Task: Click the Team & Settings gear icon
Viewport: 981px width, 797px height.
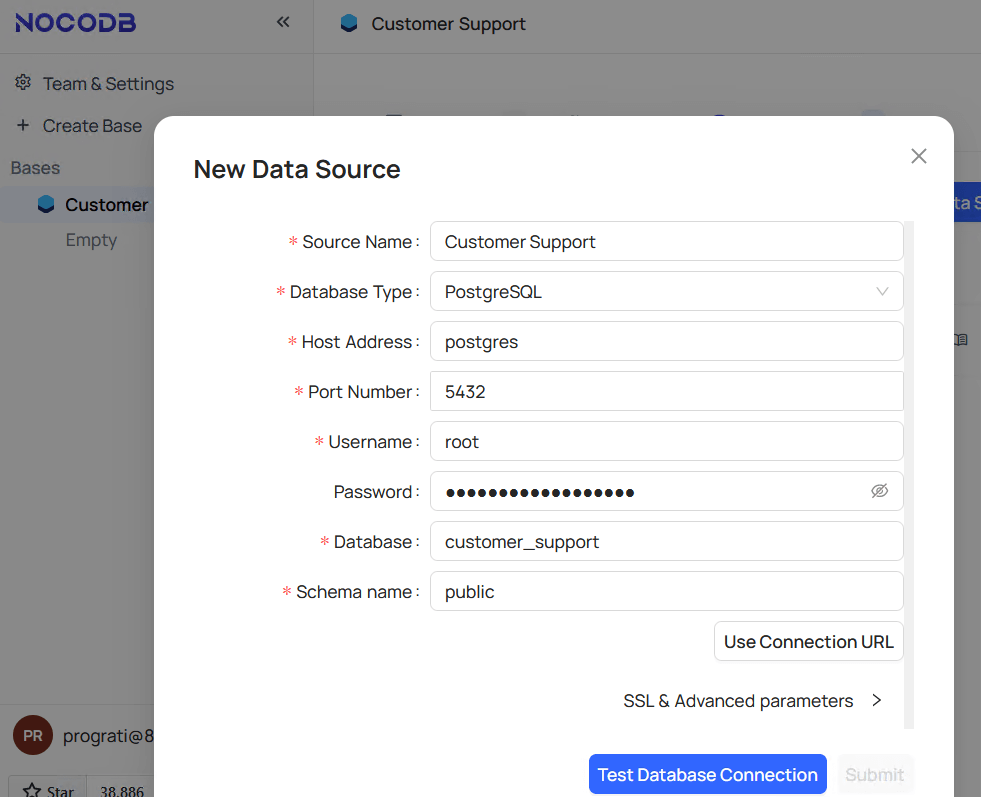Action: (x=23, y=83)
